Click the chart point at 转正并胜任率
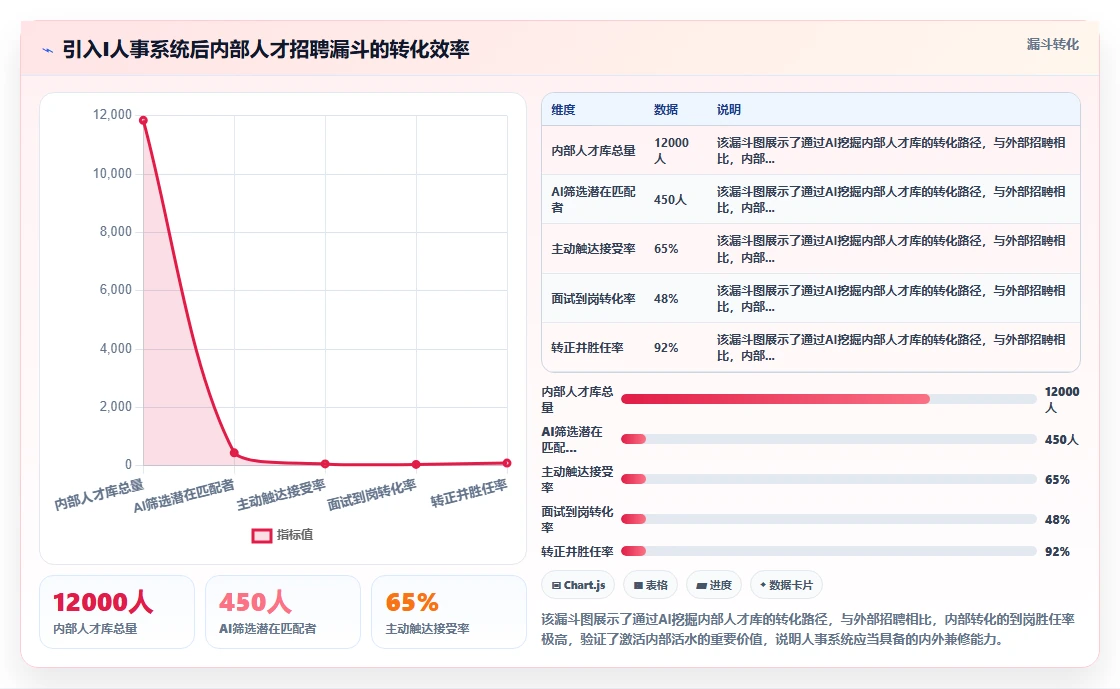 pyautogui.click(x=507, y=463)
